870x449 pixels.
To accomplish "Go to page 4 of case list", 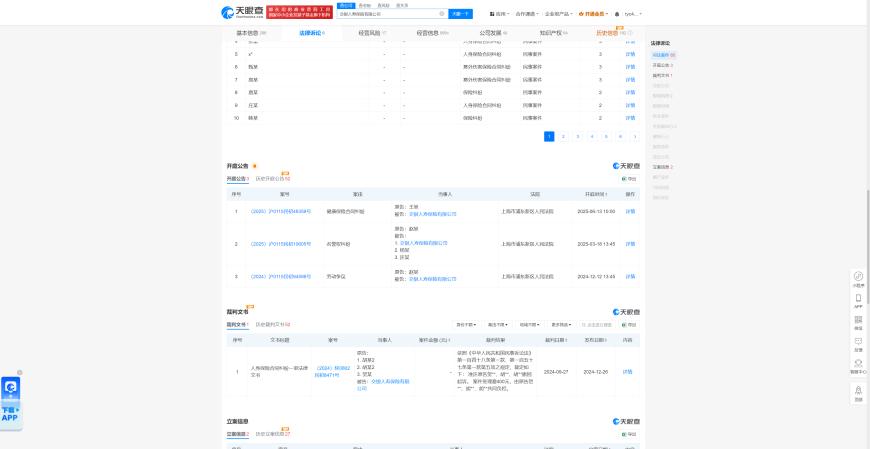I will click(x=592, y=137).
